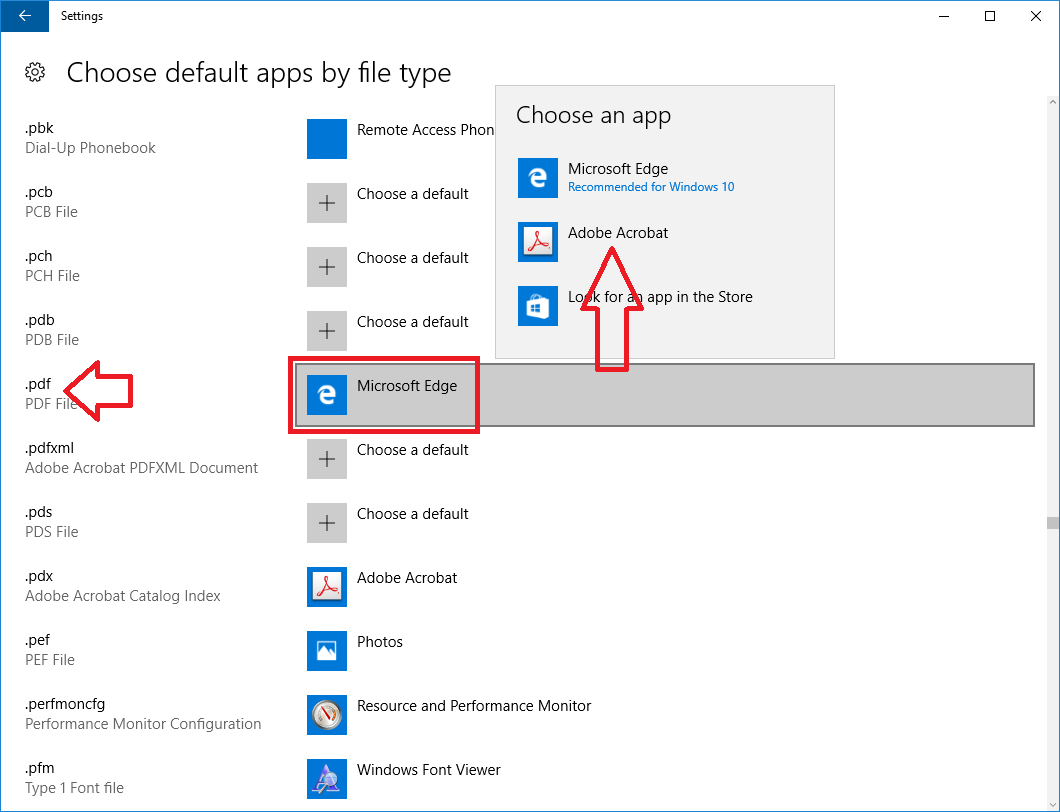Pick Adobe Acrobat from Choose an app list
Screen dimensions: 1060x812
[665, 242]
